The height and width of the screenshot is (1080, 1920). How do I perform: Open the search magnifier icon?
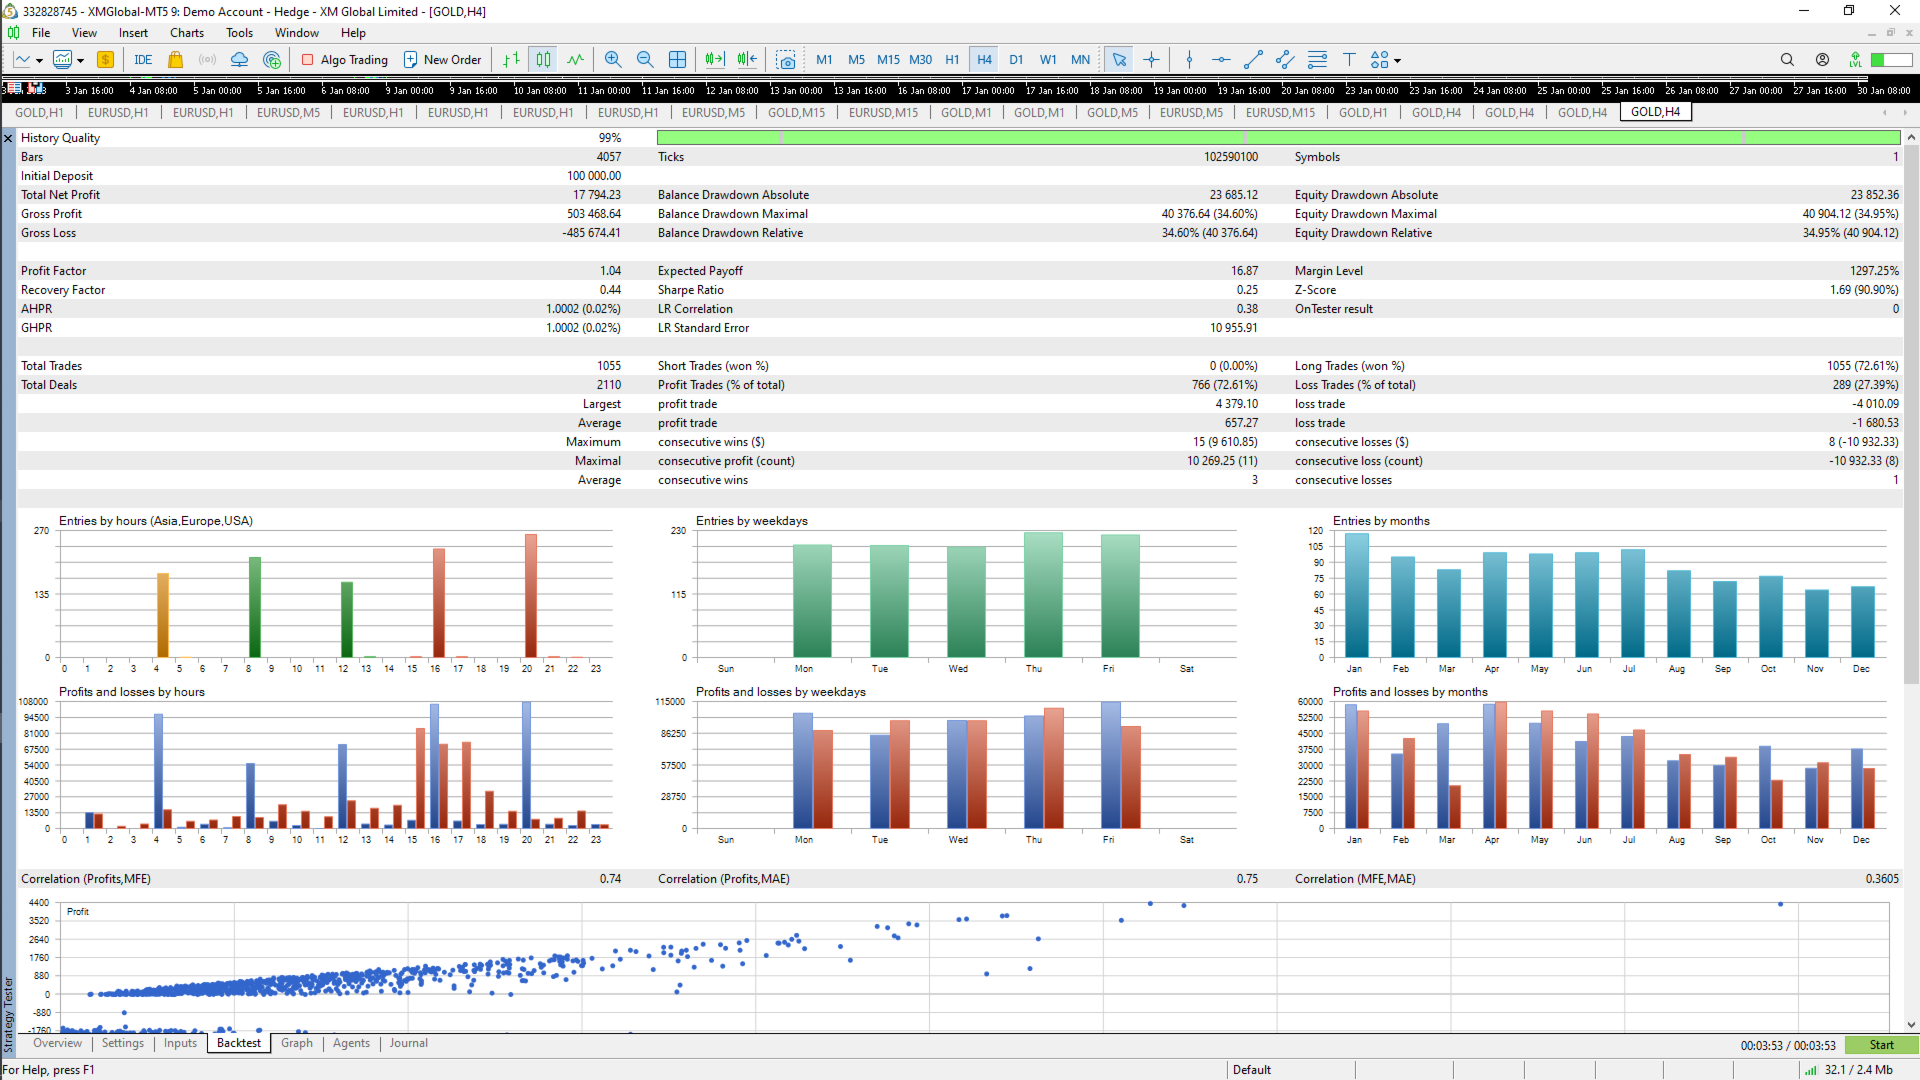click(x=1787, y=60)
